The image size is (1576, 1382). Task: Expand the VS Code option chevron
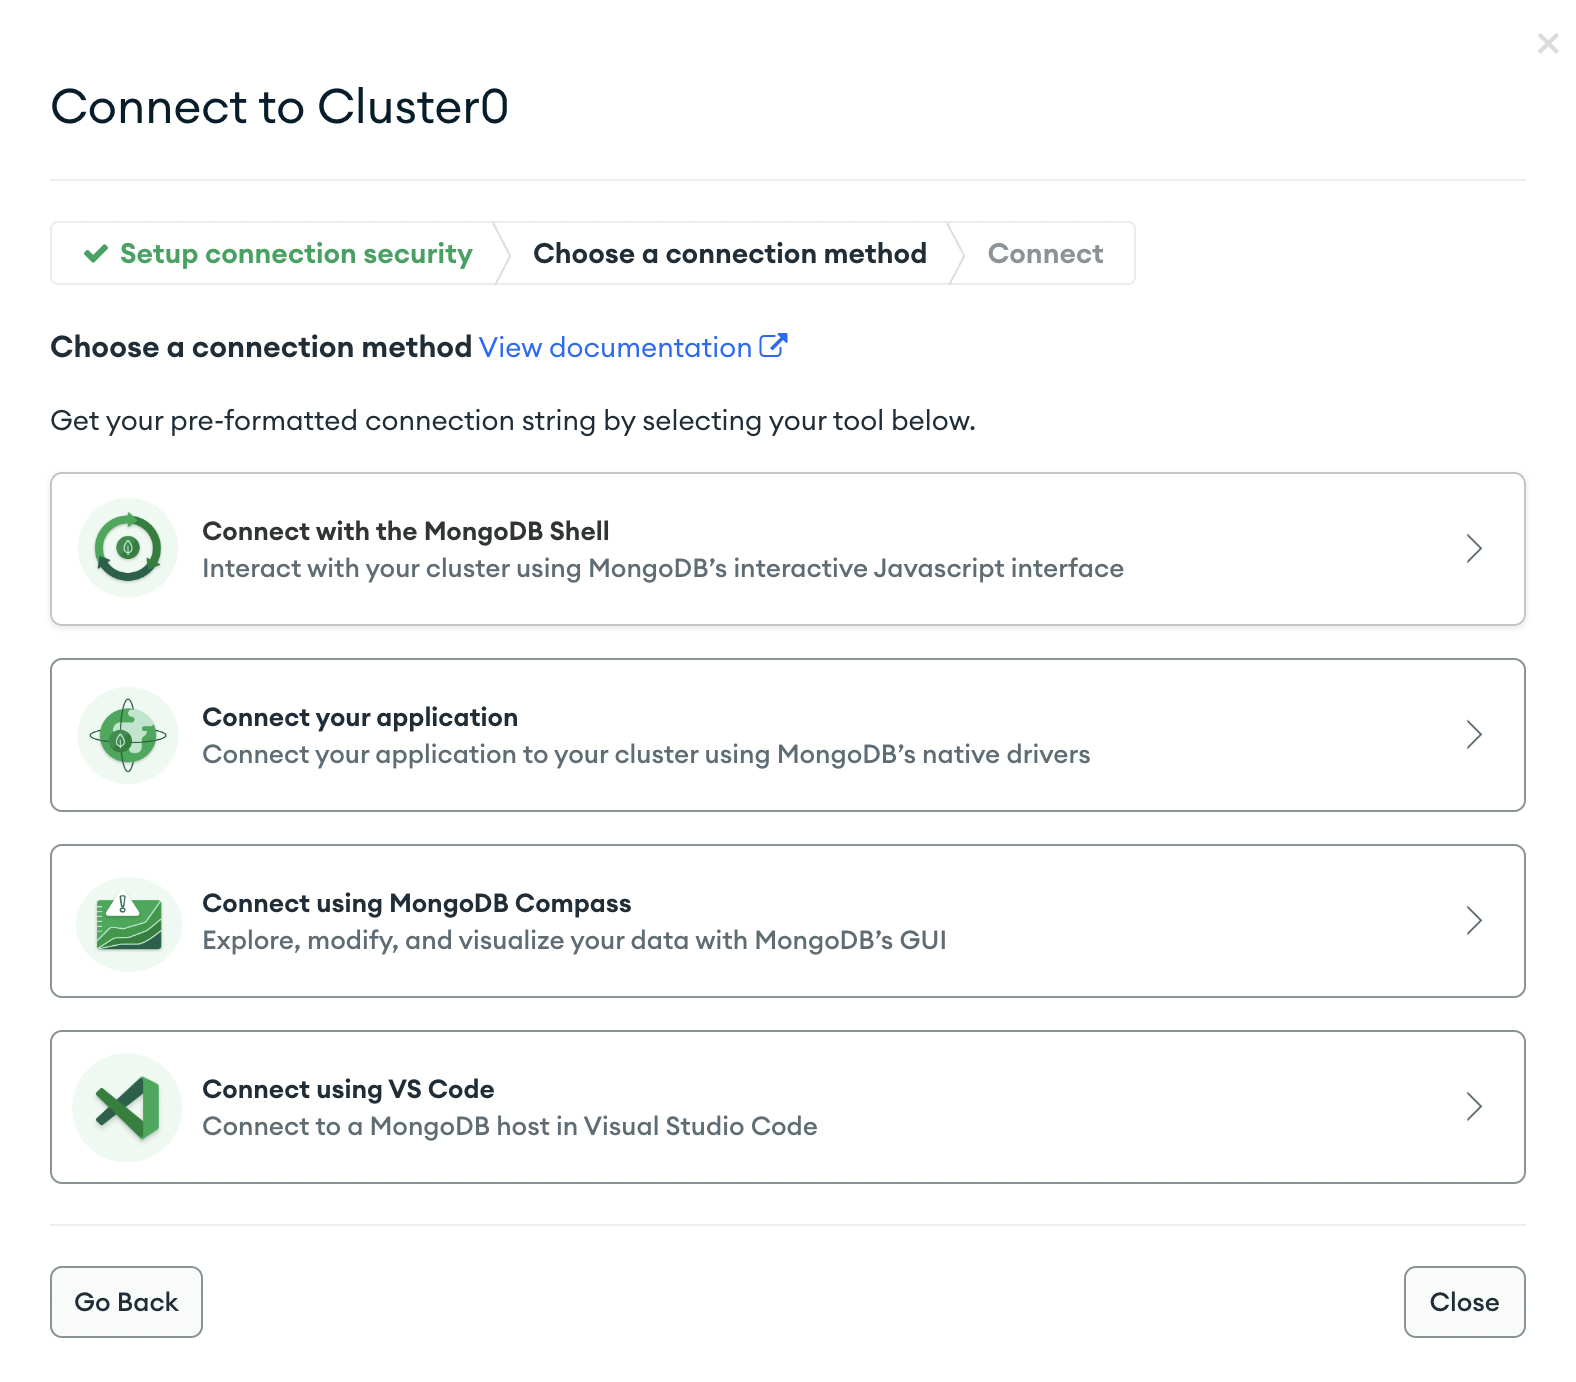click(1474, 1106)
